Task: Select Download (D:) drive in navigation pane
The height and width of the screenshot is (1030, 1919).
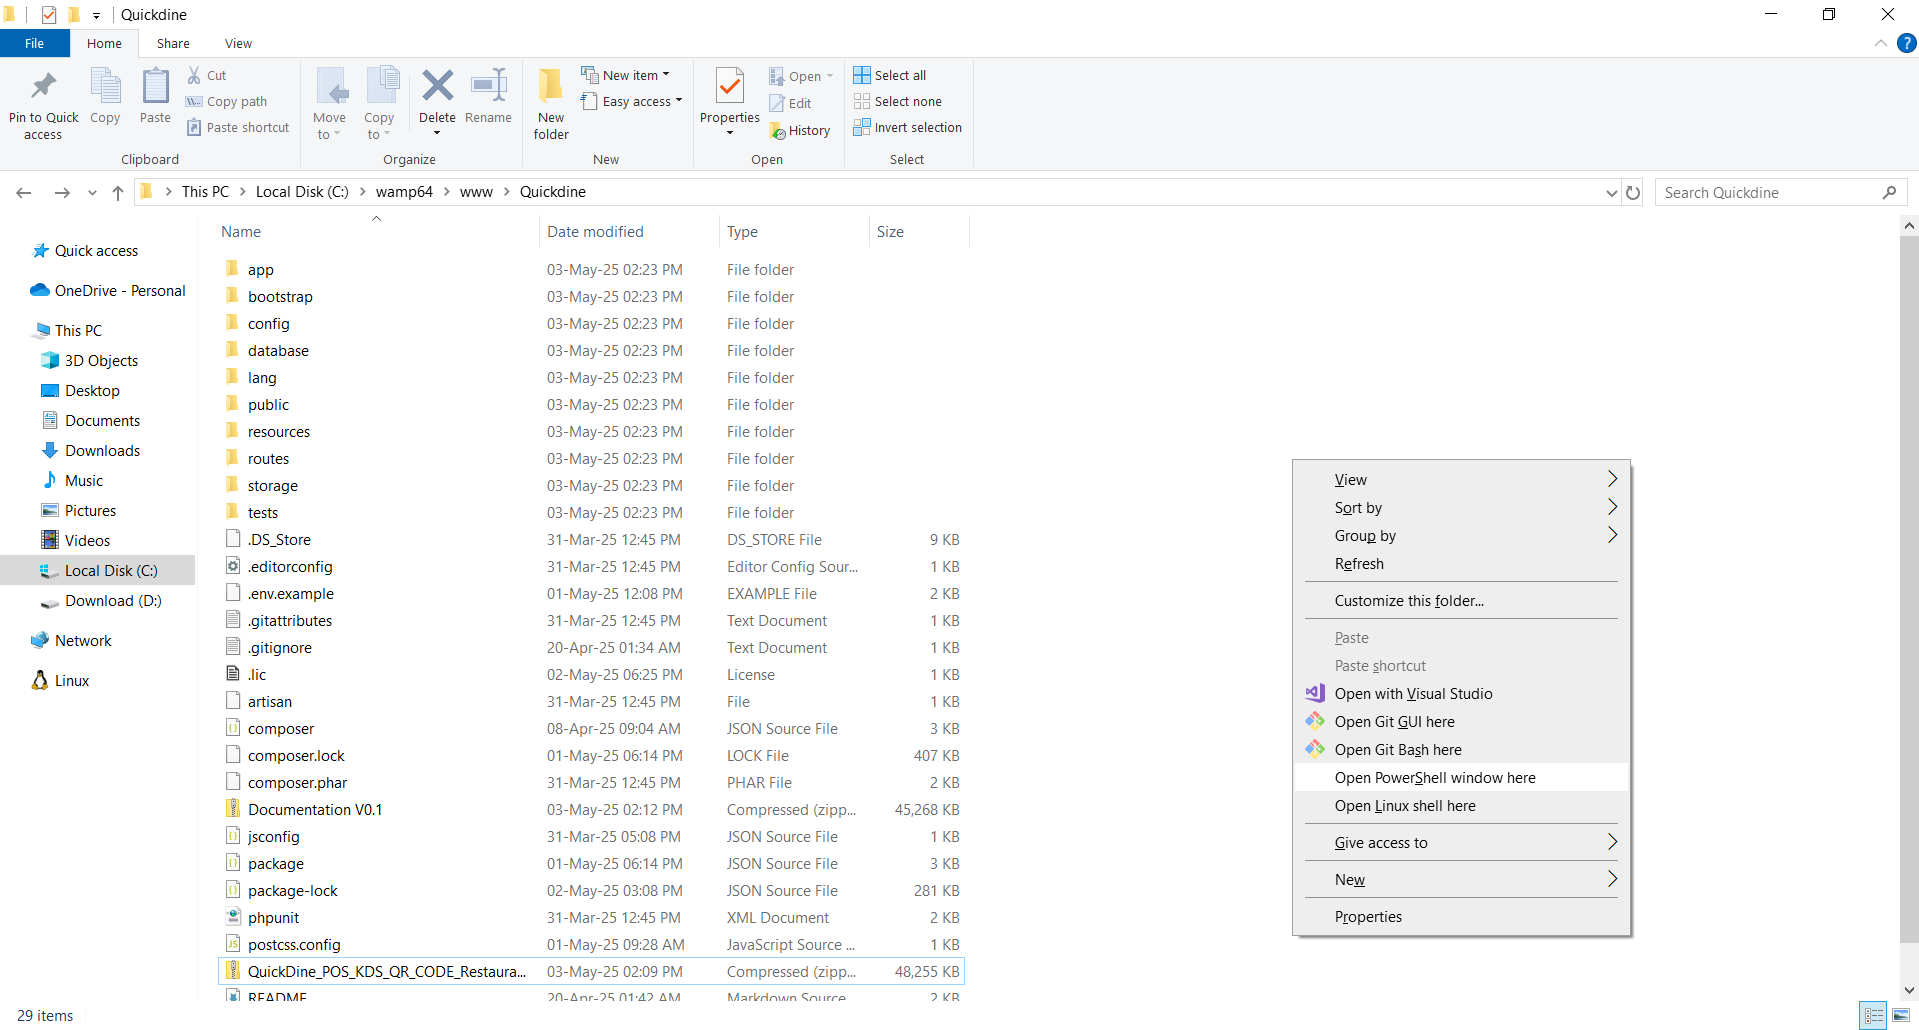Action: (113, 600)
